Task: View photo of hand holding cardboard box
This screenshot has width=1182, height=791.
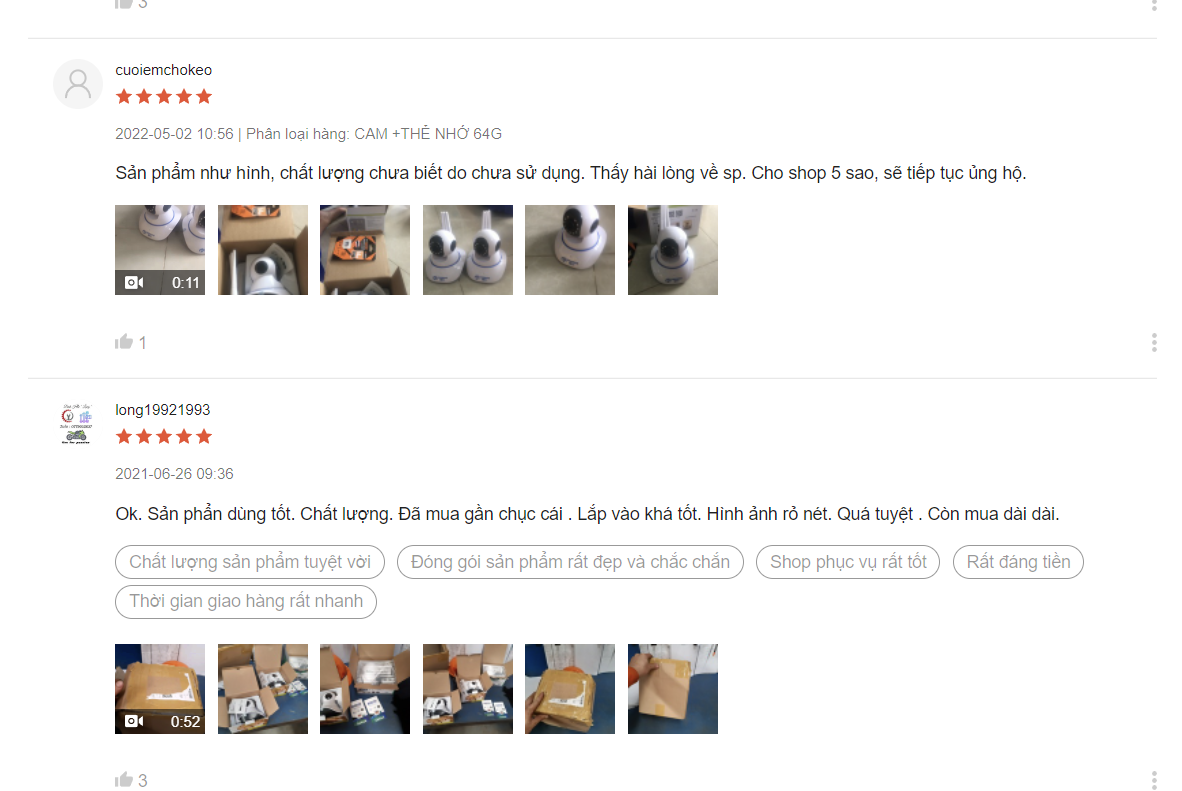Action: [x=672, y=688]
